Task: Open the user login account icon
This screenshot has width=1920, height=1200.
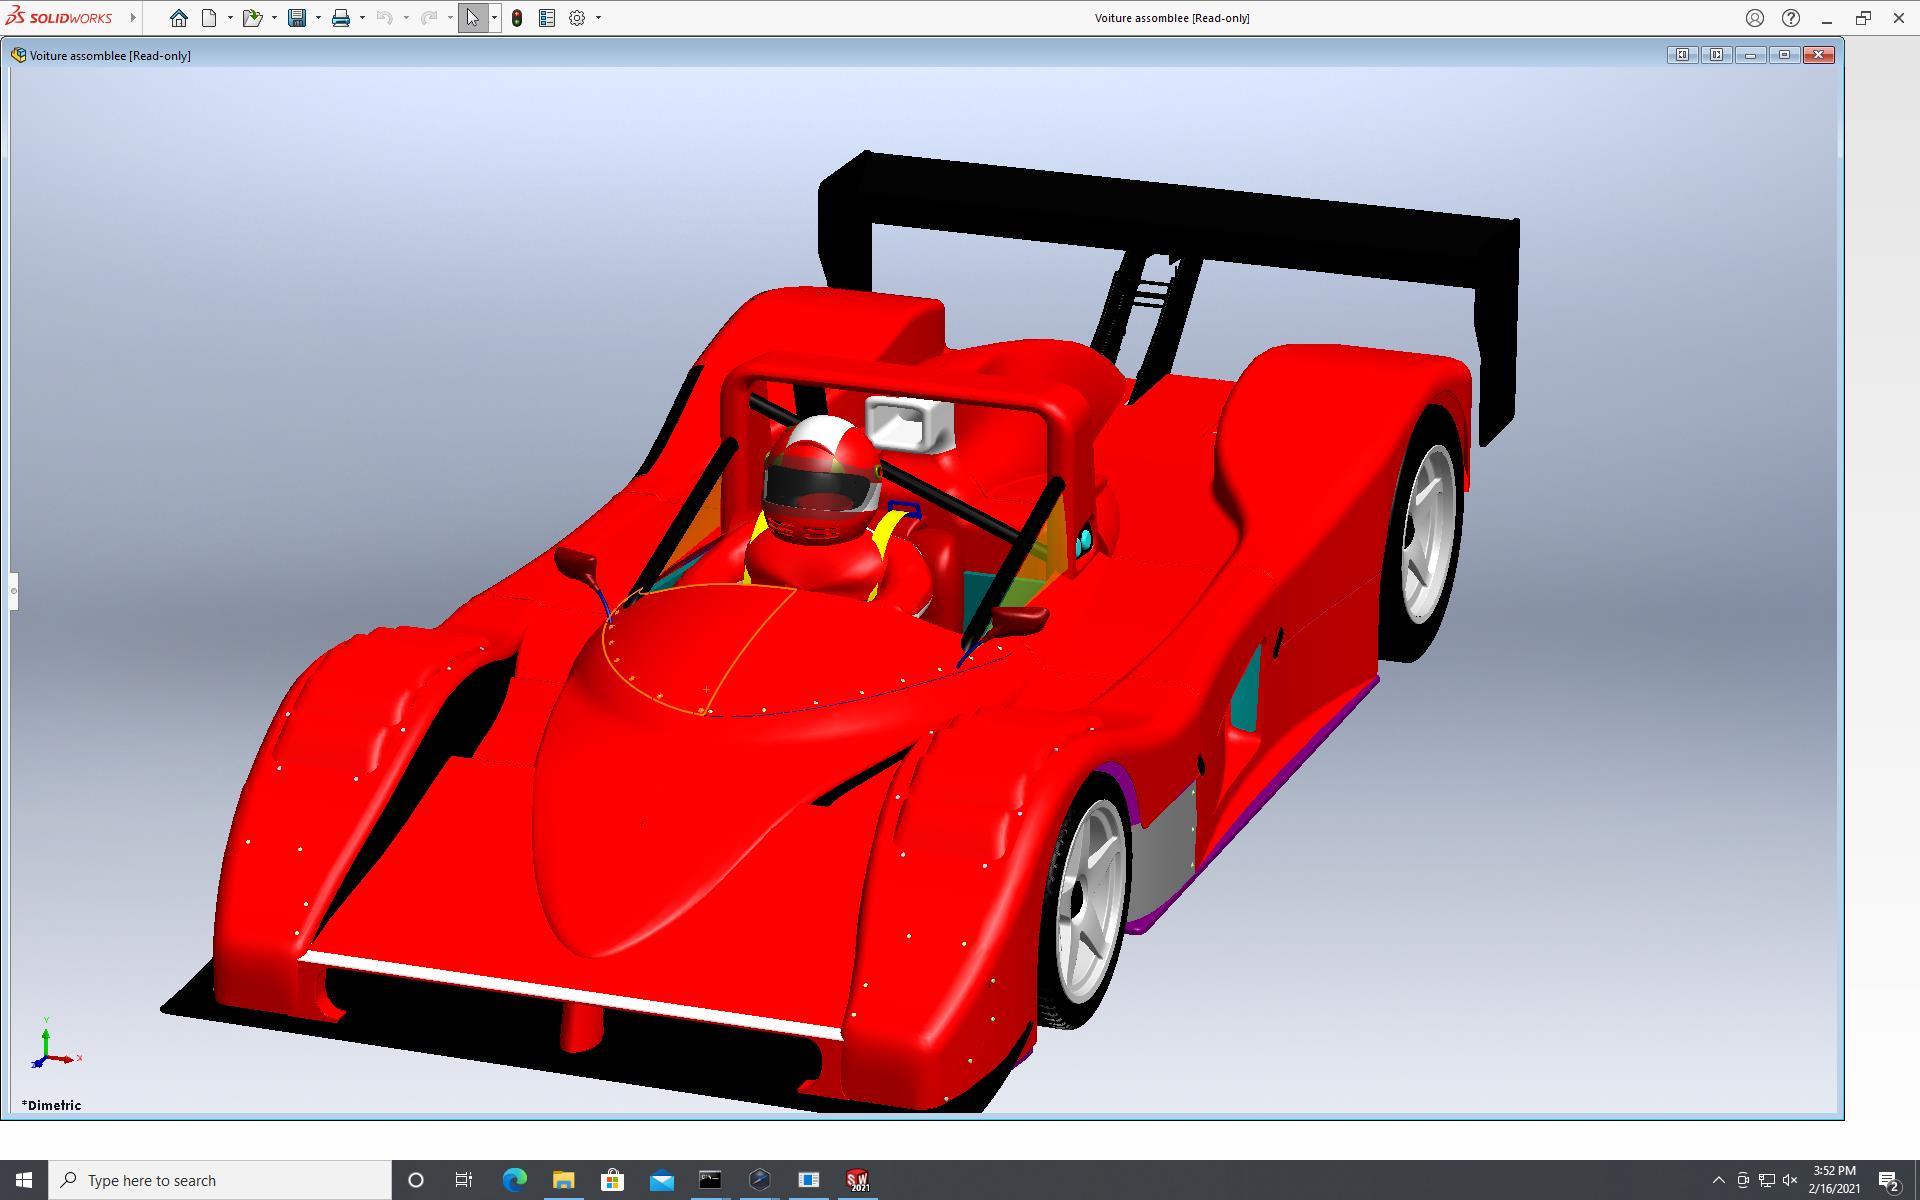Action: 1755,18
